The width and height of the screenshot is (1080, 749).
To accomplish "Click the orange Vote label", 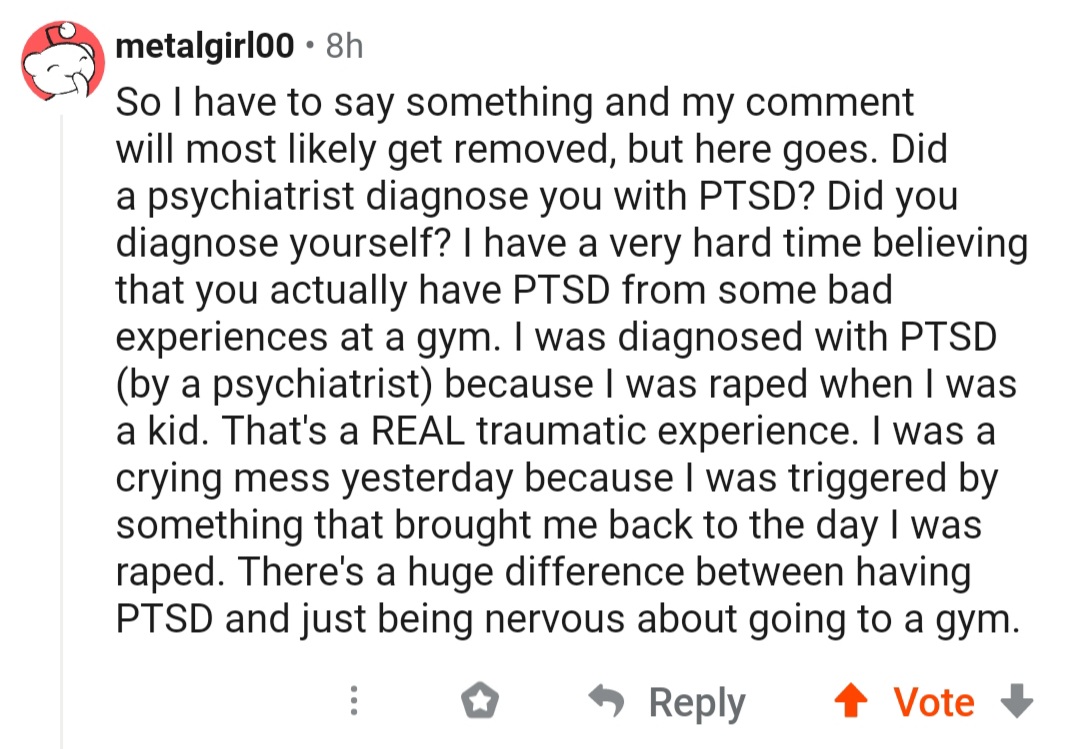I will click(934, 702).
